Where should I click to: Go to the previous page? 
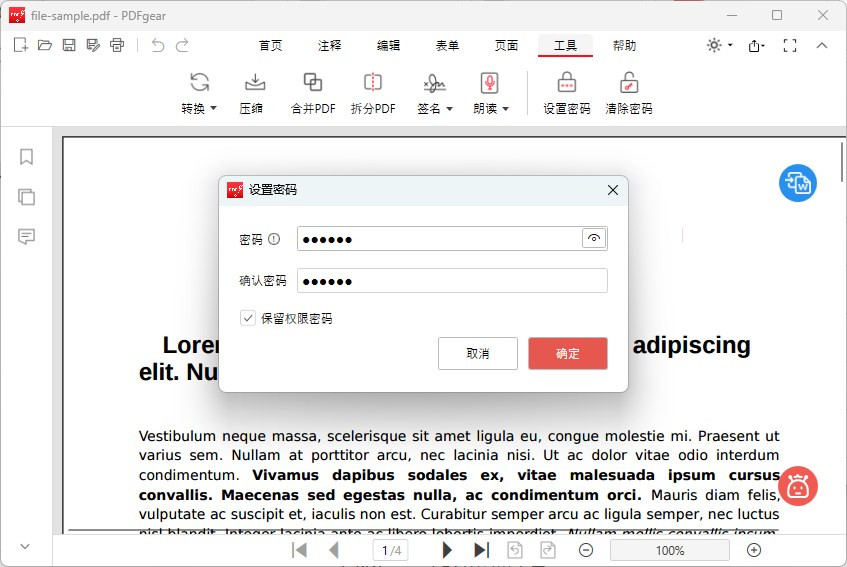[x=334, y=550]
